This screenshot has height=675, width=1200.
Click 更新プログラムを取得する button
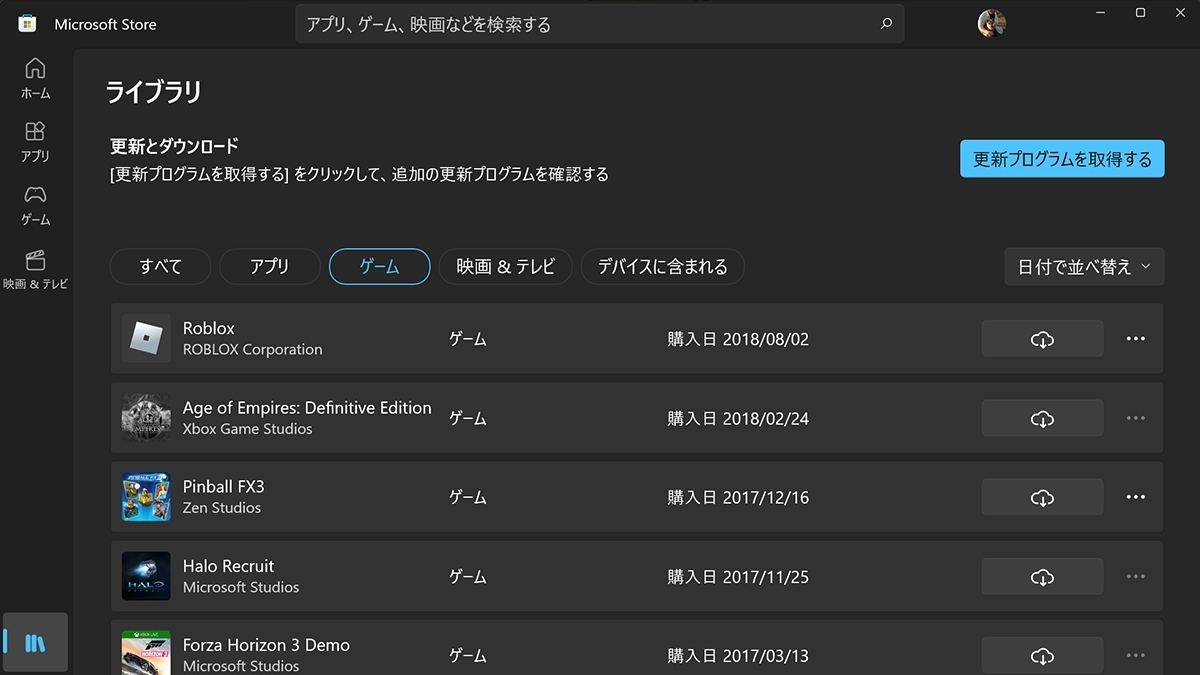(1062, 159)
